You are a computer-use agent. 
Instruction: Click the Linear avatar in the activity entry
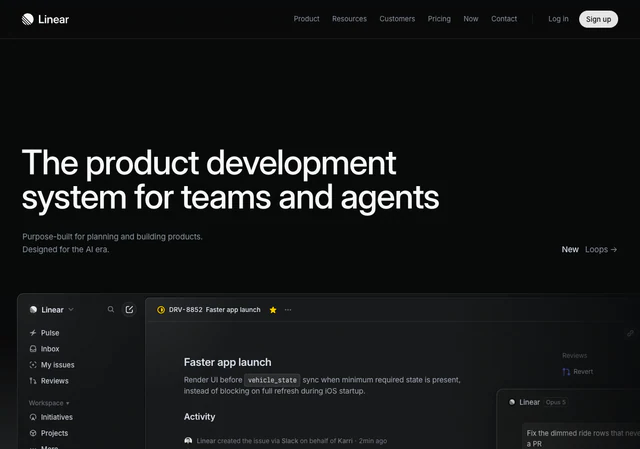pos(188,440)
